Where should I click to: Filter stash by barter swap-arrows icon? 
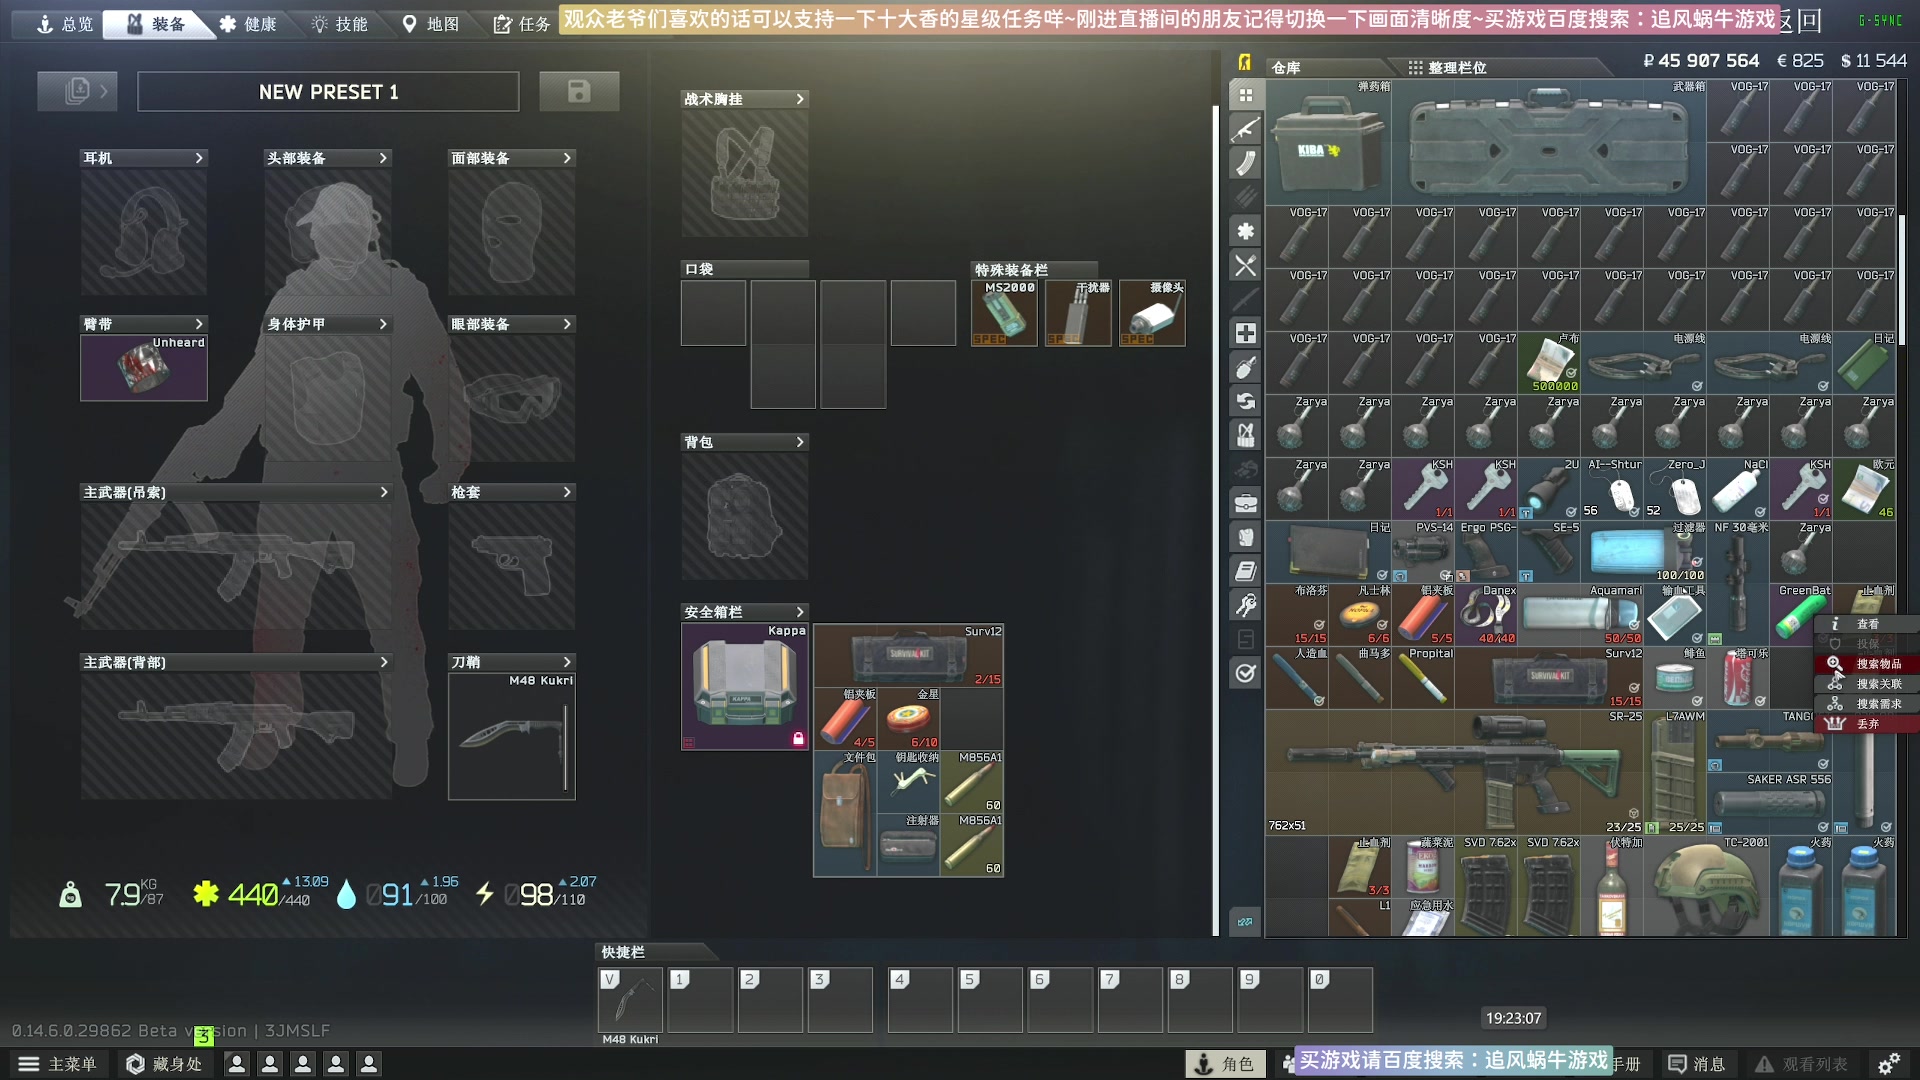click(x=1245, y=401)
